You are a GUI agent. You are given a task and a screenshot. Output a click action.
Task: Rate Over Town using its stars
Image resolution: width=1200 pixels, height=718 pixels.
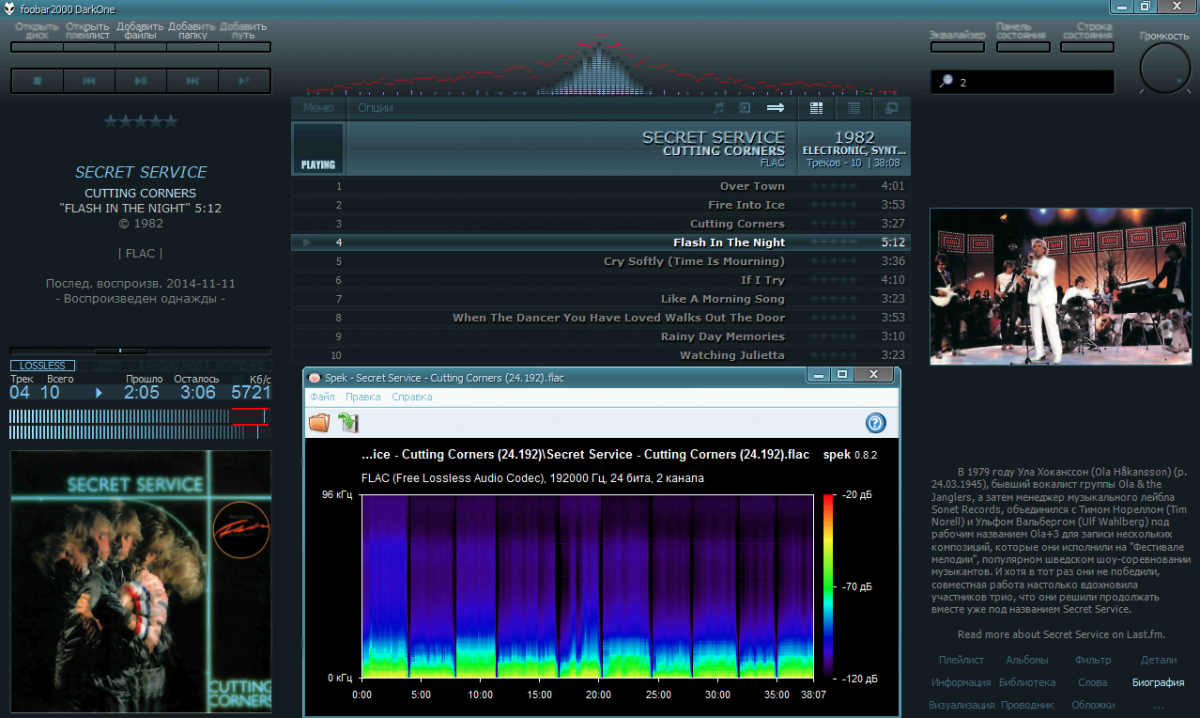[x=834, y=186]
